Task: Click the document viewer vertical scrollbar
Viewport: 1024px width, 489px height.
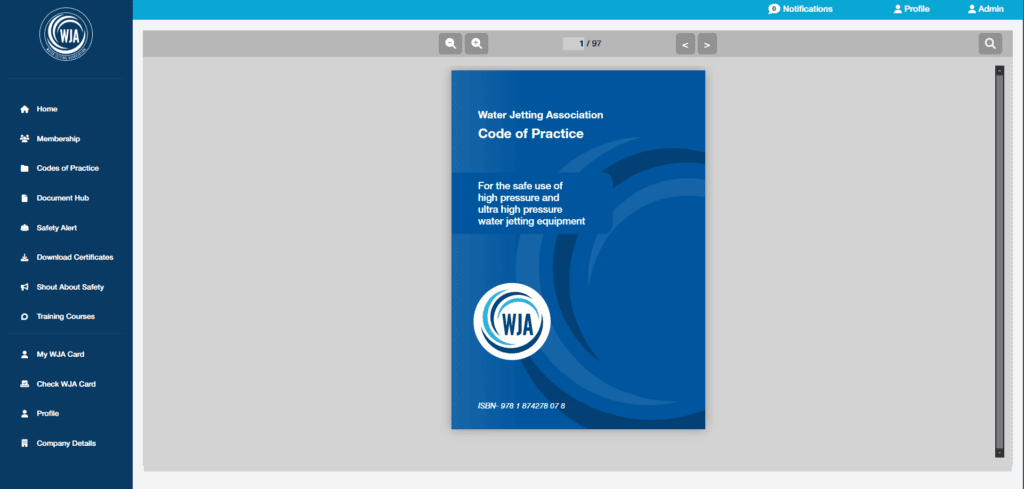Action: pyautogui.click(x=998, y=260)
